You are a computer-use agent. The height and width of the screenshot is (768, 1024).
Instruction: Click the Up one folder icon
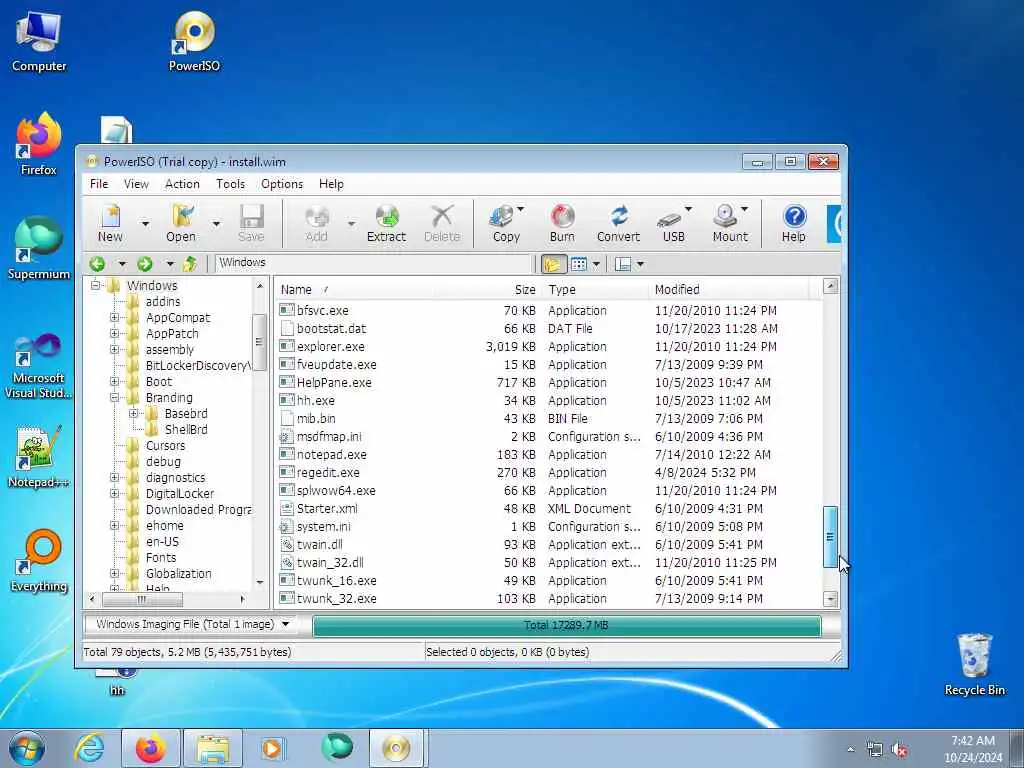[x=190, y=264]
